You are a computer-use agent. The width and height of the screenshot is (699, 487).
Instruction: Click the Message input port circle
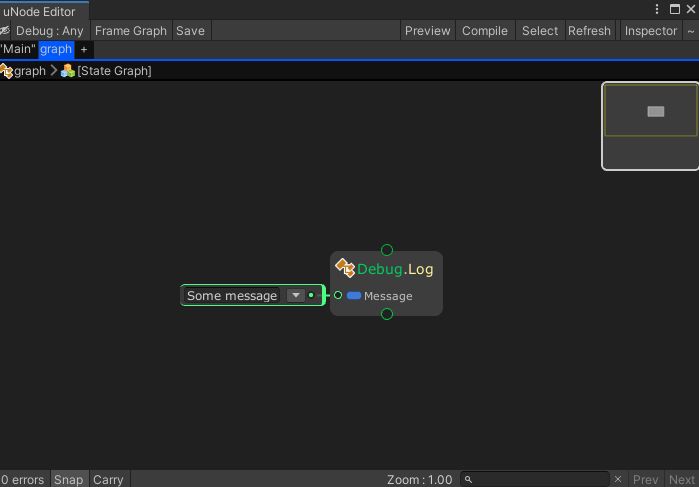338,295
